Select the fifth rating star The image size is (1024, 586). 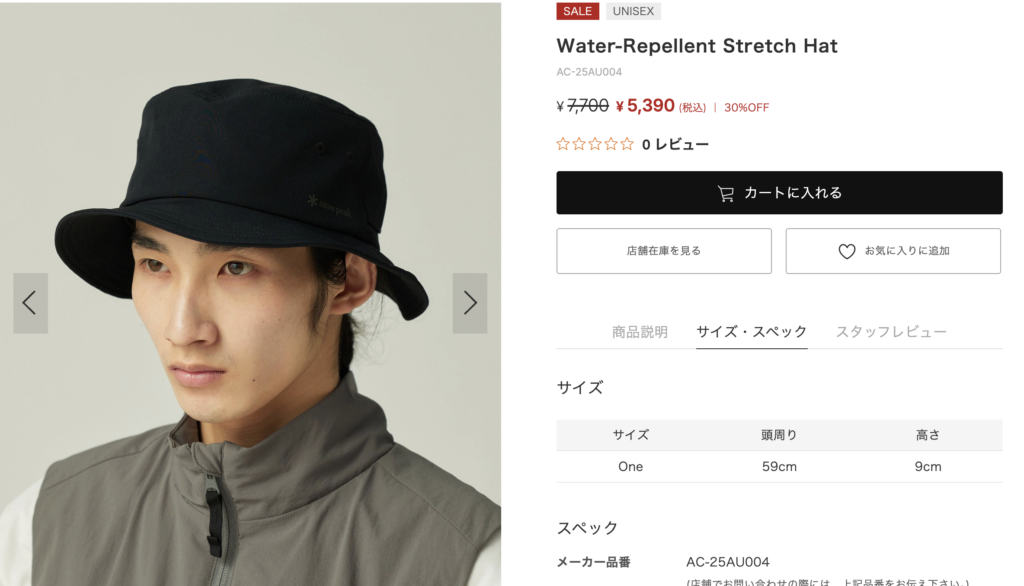pos(627,144)
